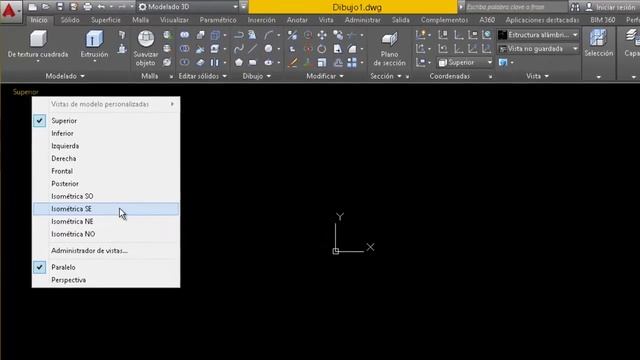
Task: Open the Modelado 3D workspace dropdown
Action: [x=188, y=7]
